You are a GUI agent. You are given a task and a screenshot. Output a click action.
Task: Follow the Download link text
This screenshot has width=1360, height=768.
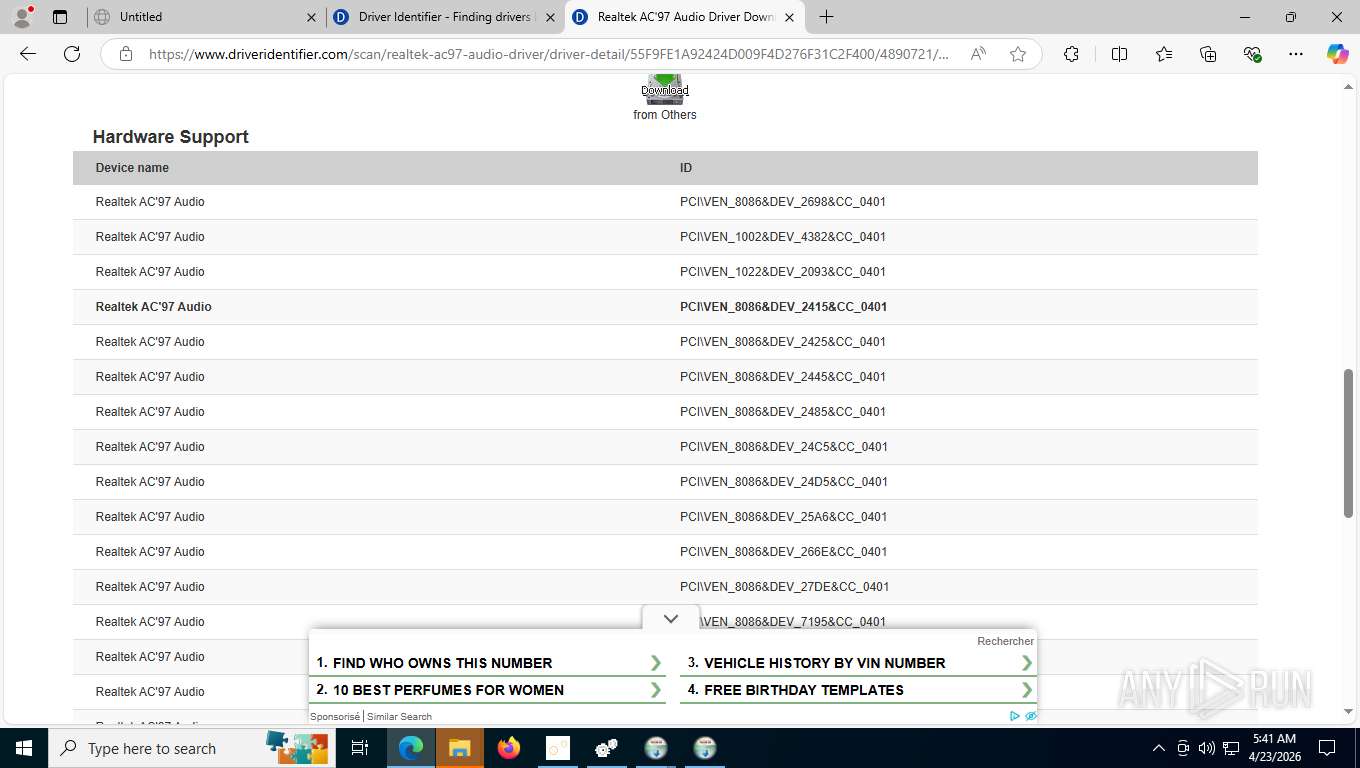pos(665,90)
